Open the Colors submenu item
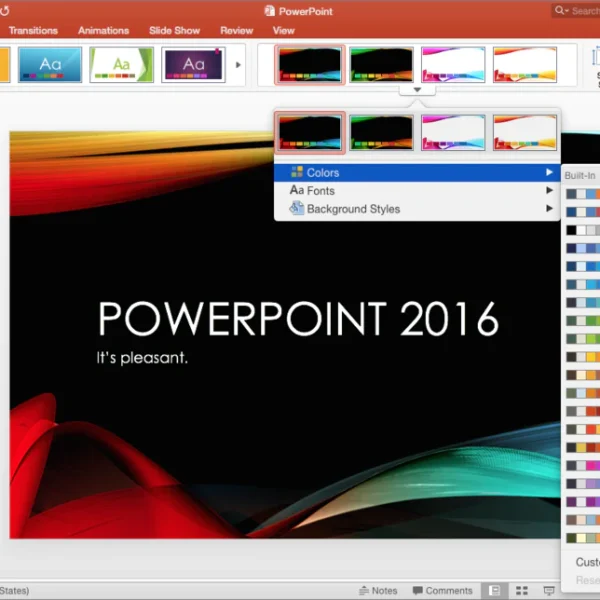This screenshot has width=600, height=600. [417, 173]
